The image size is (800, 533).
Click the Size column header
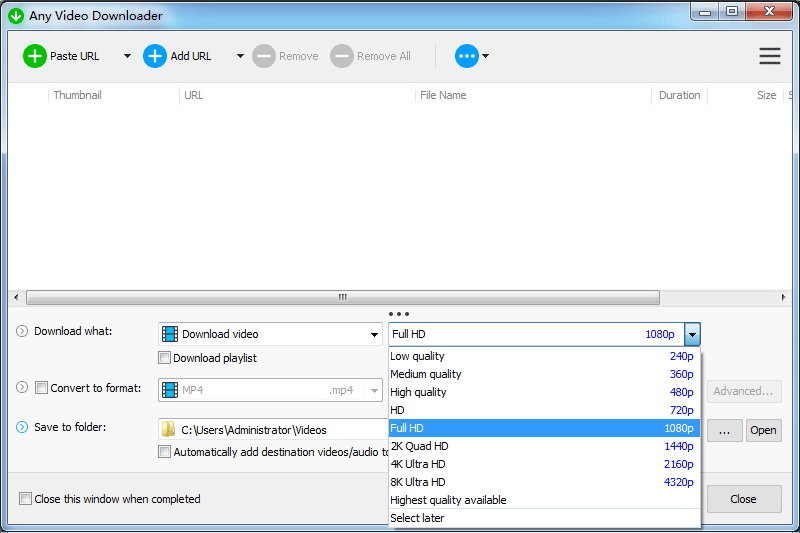point(766,95)
